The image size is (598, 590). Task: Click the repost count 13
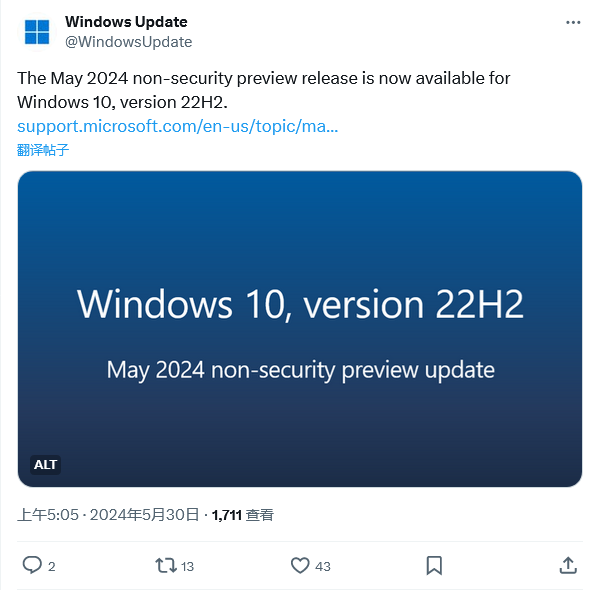(x=187, y=567)
